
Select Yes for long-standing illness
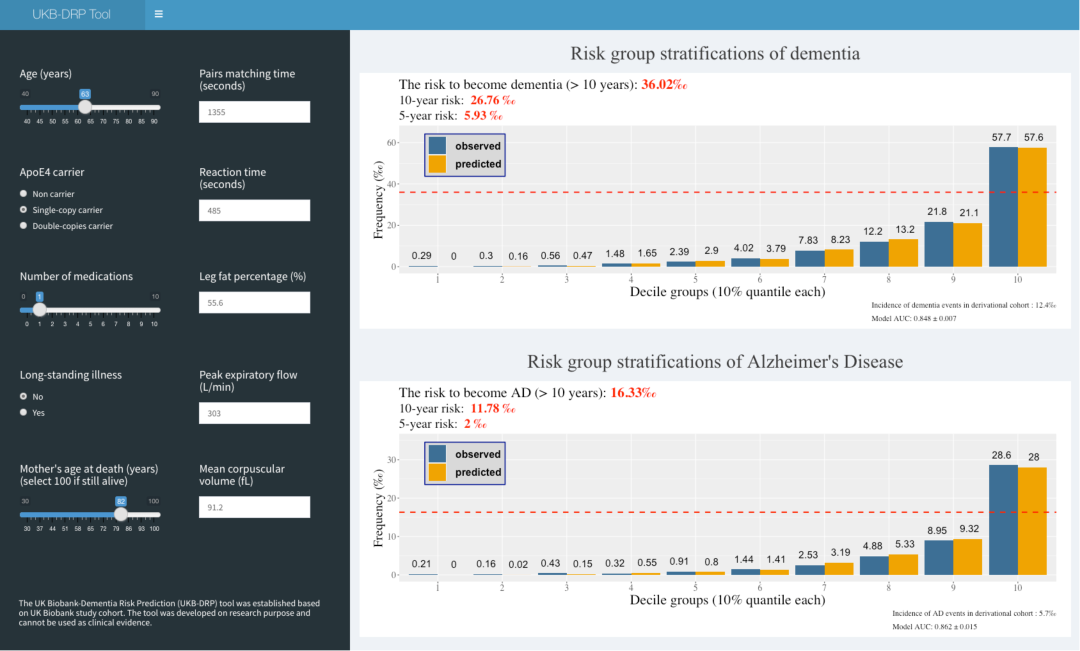tap(24, 412)
